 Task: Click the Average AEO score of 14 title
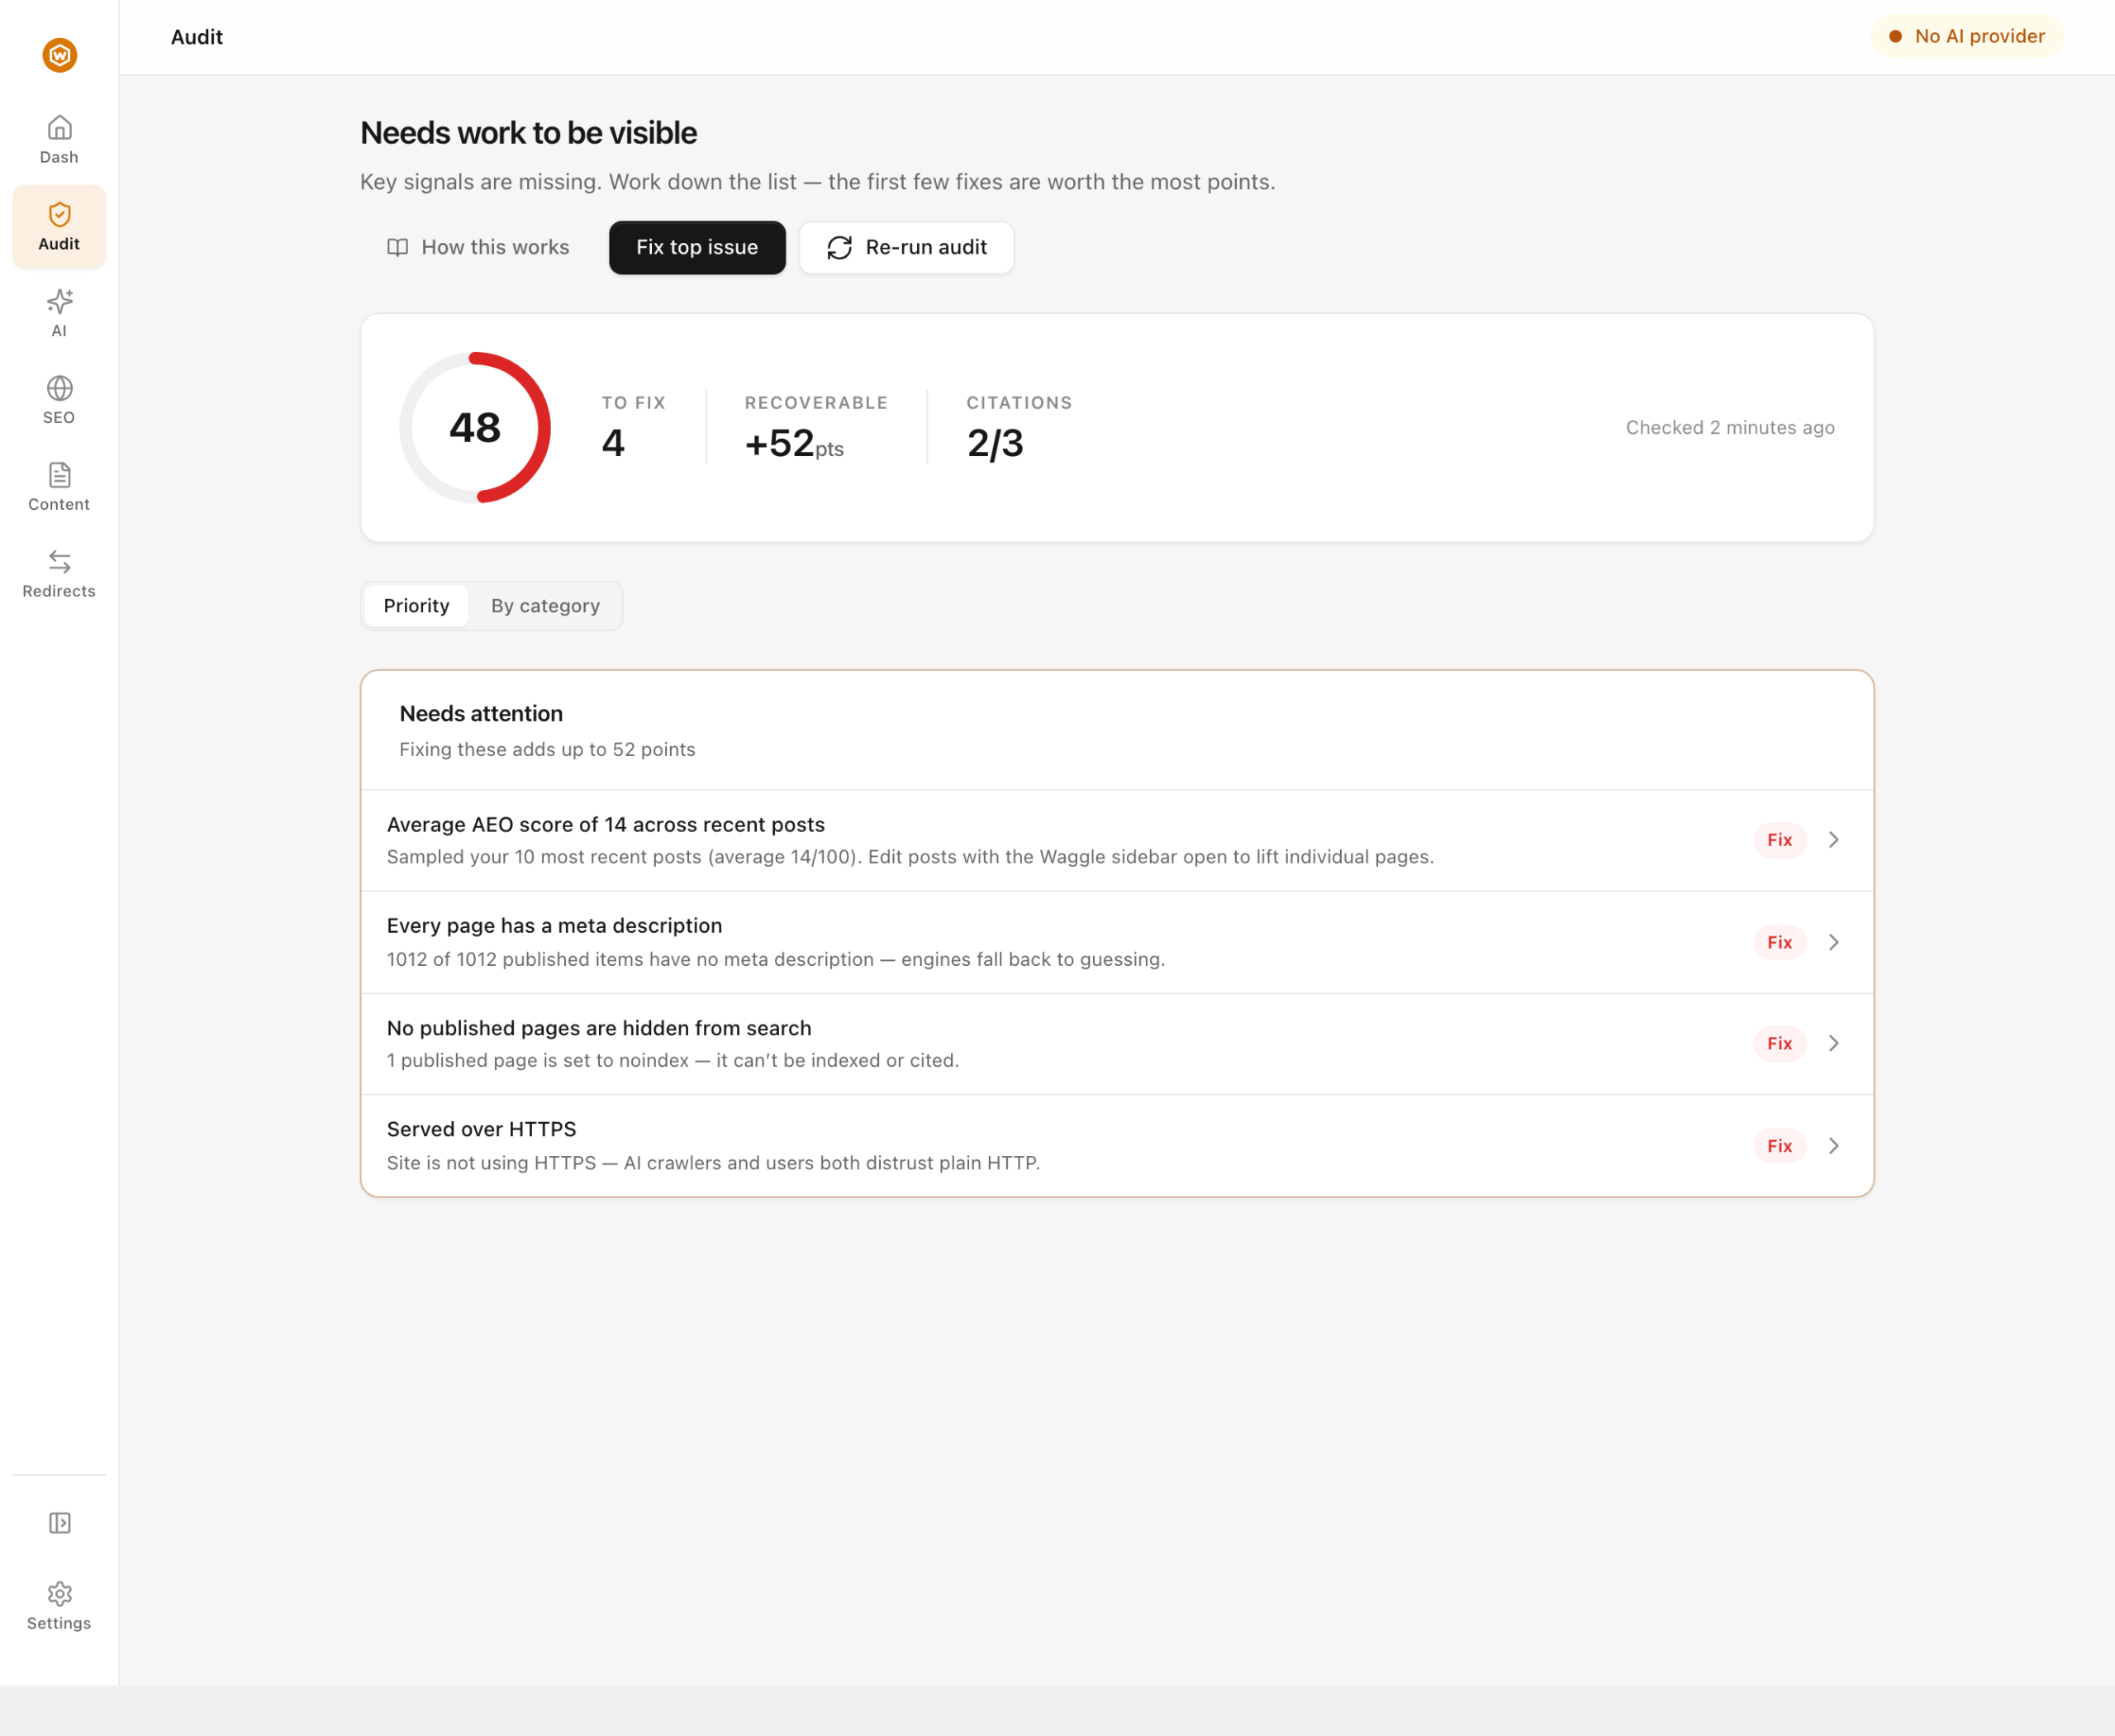(606, 825)
